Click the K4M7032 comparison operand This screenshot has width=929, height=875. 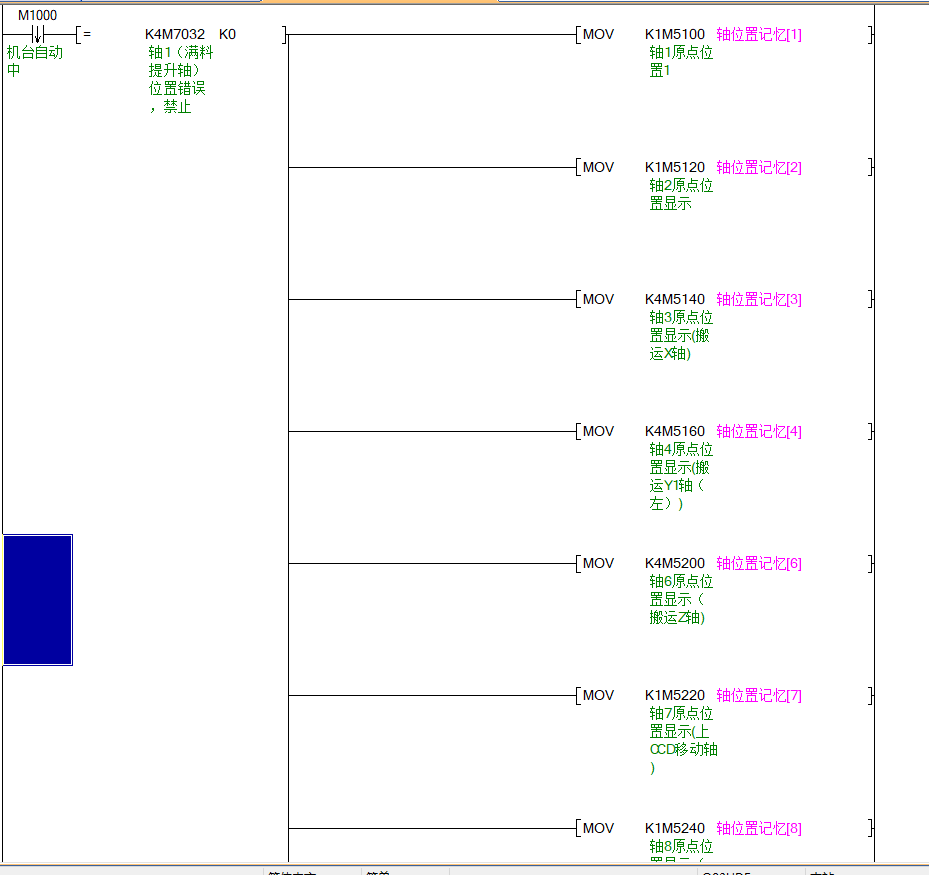coord(175,35)
